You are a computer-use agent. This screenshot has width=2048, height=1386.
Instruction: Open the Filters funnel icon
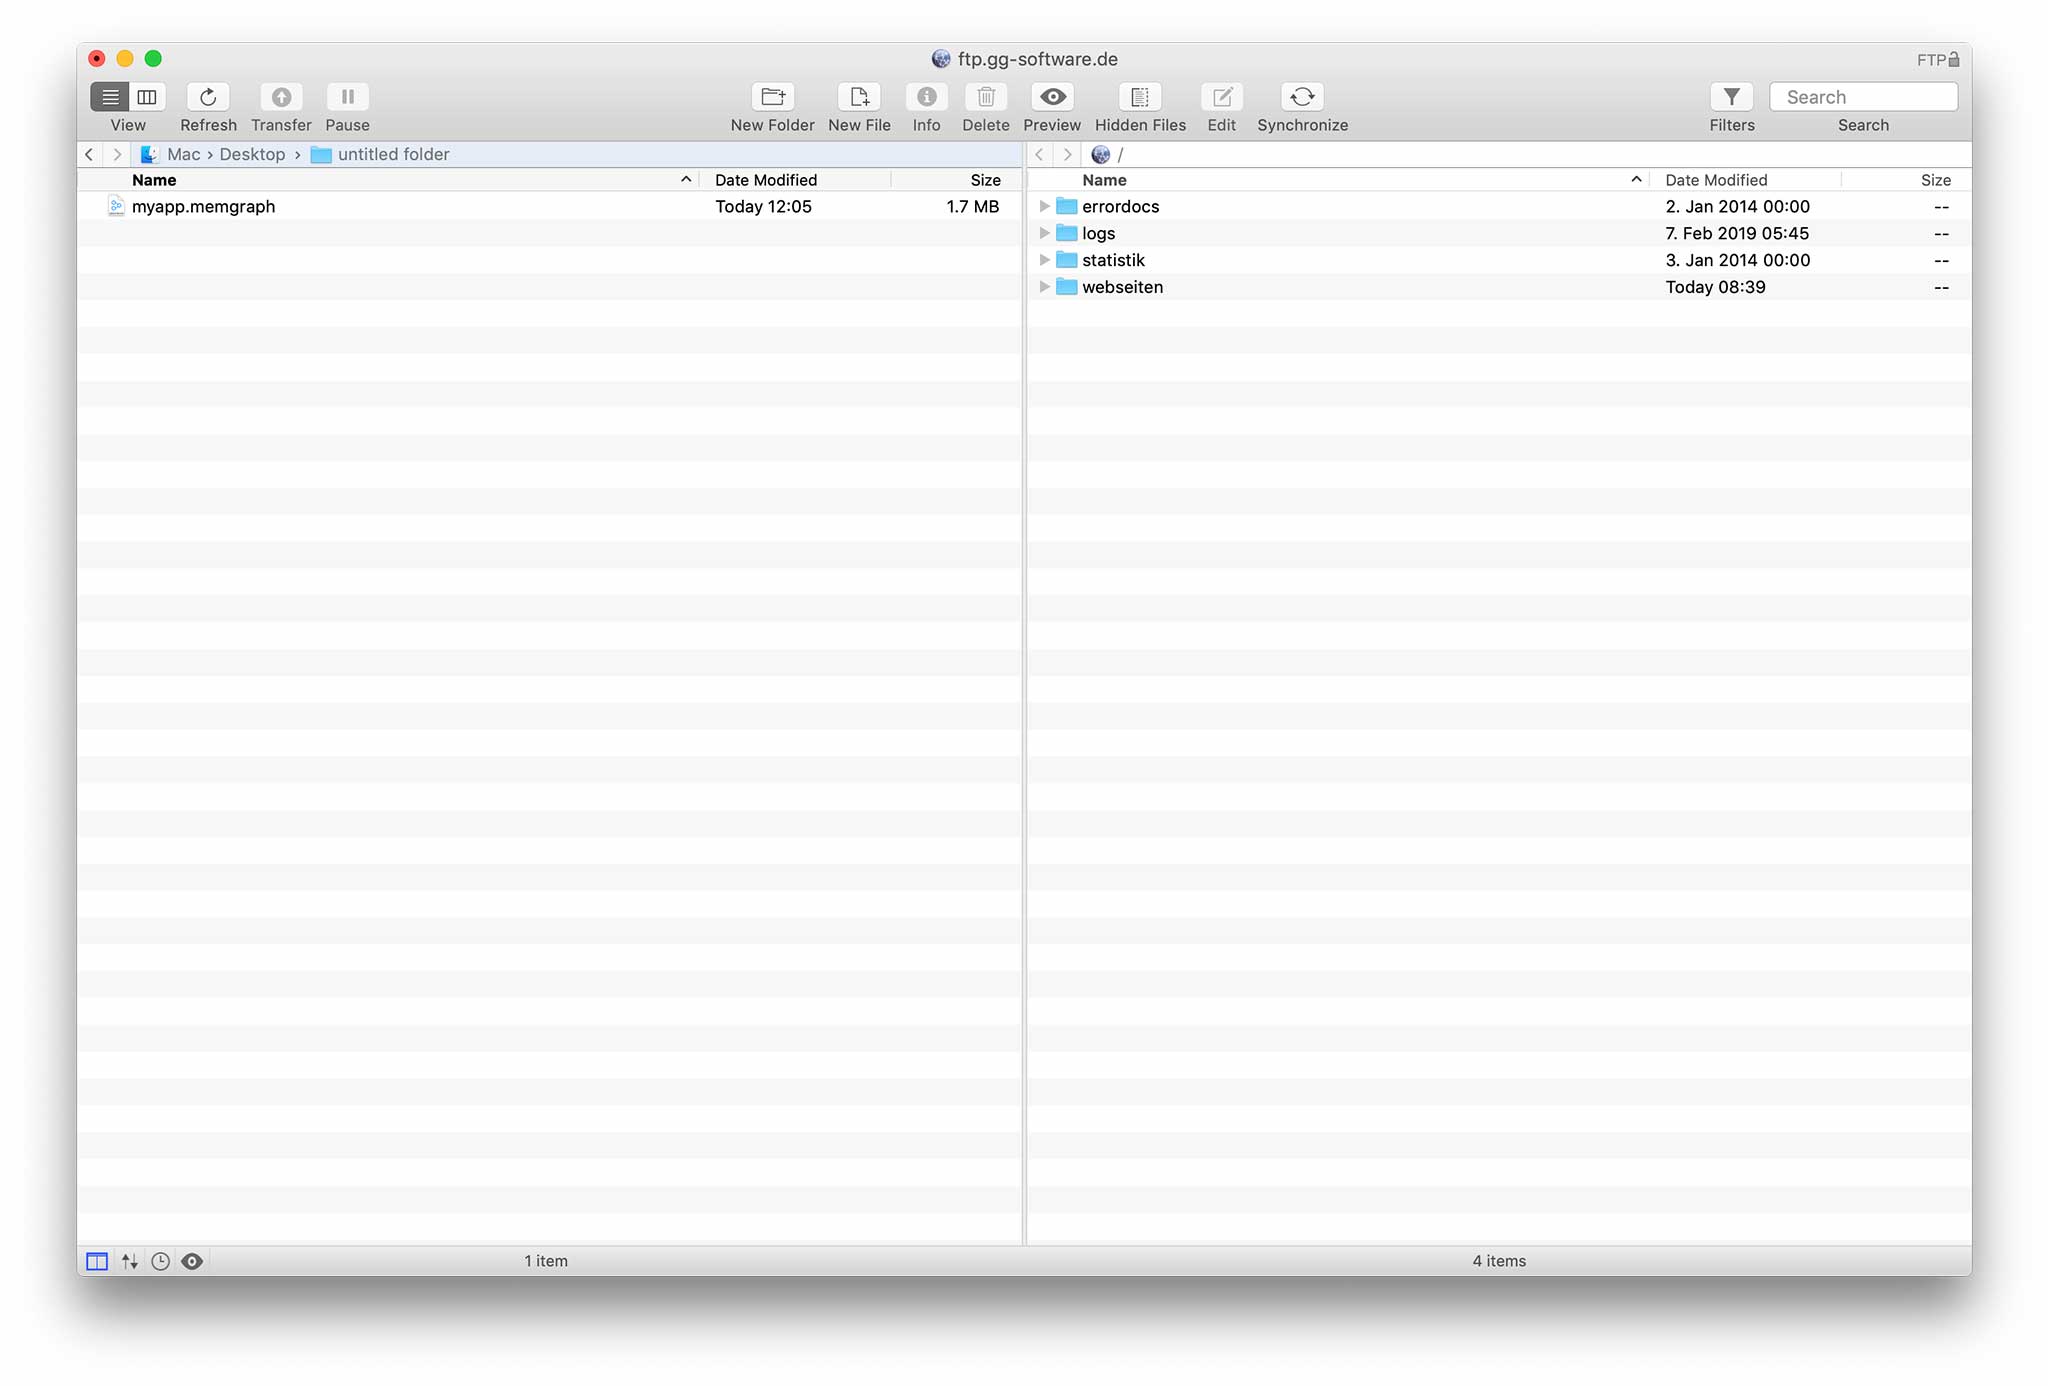(x=1731, y=97)
